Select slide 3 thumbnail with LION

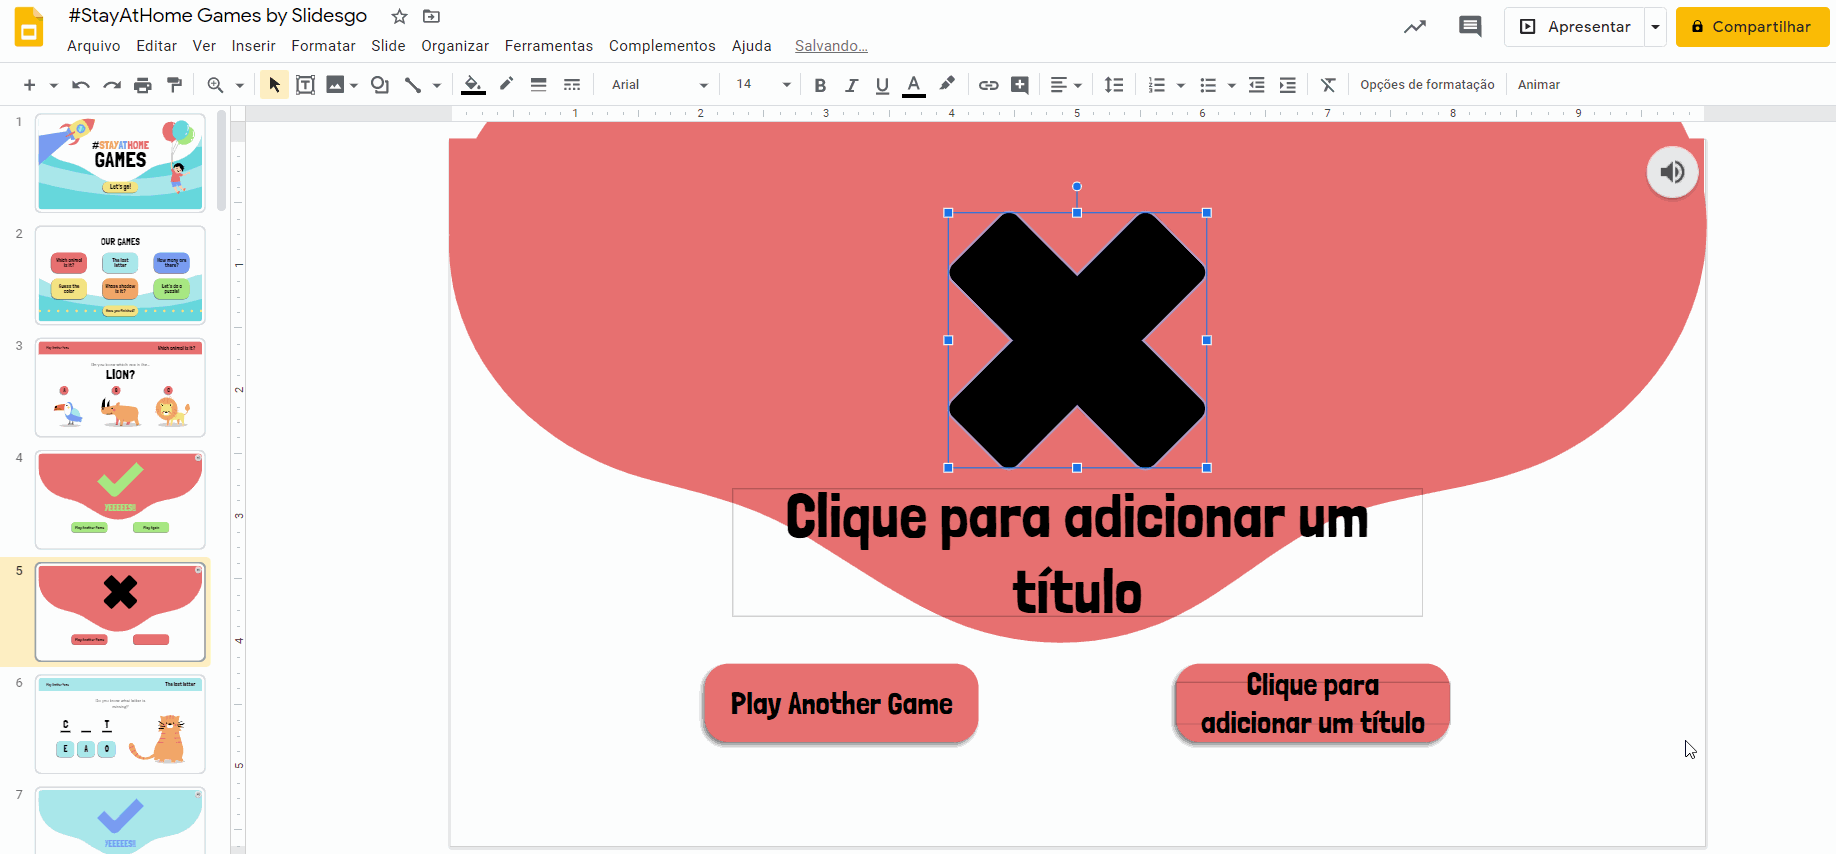tap(121, 387)
